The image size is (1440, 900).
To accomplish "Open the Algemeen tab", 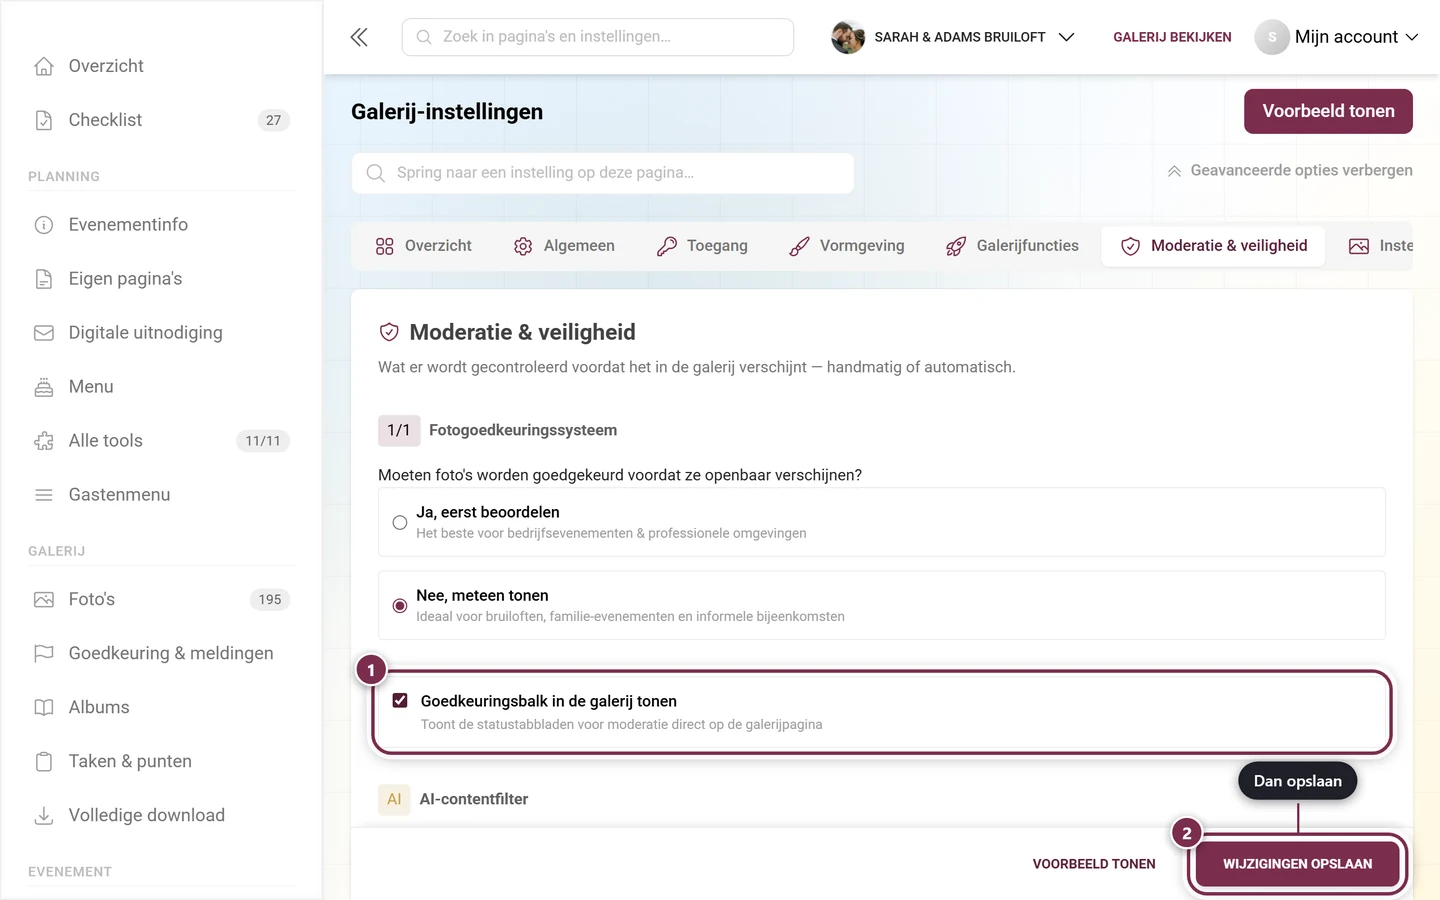I will click(x=564, y=246).
